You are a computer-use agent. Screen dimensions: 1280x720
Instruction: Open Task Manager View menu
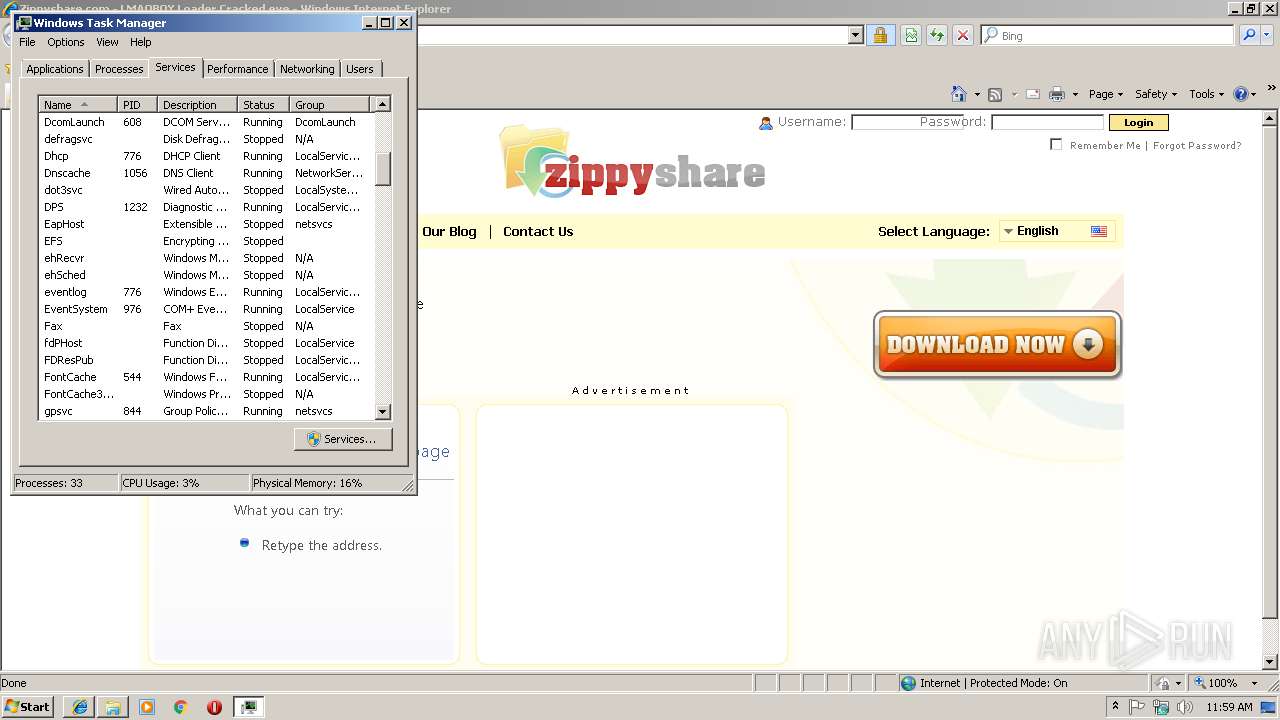pos(107,42)
